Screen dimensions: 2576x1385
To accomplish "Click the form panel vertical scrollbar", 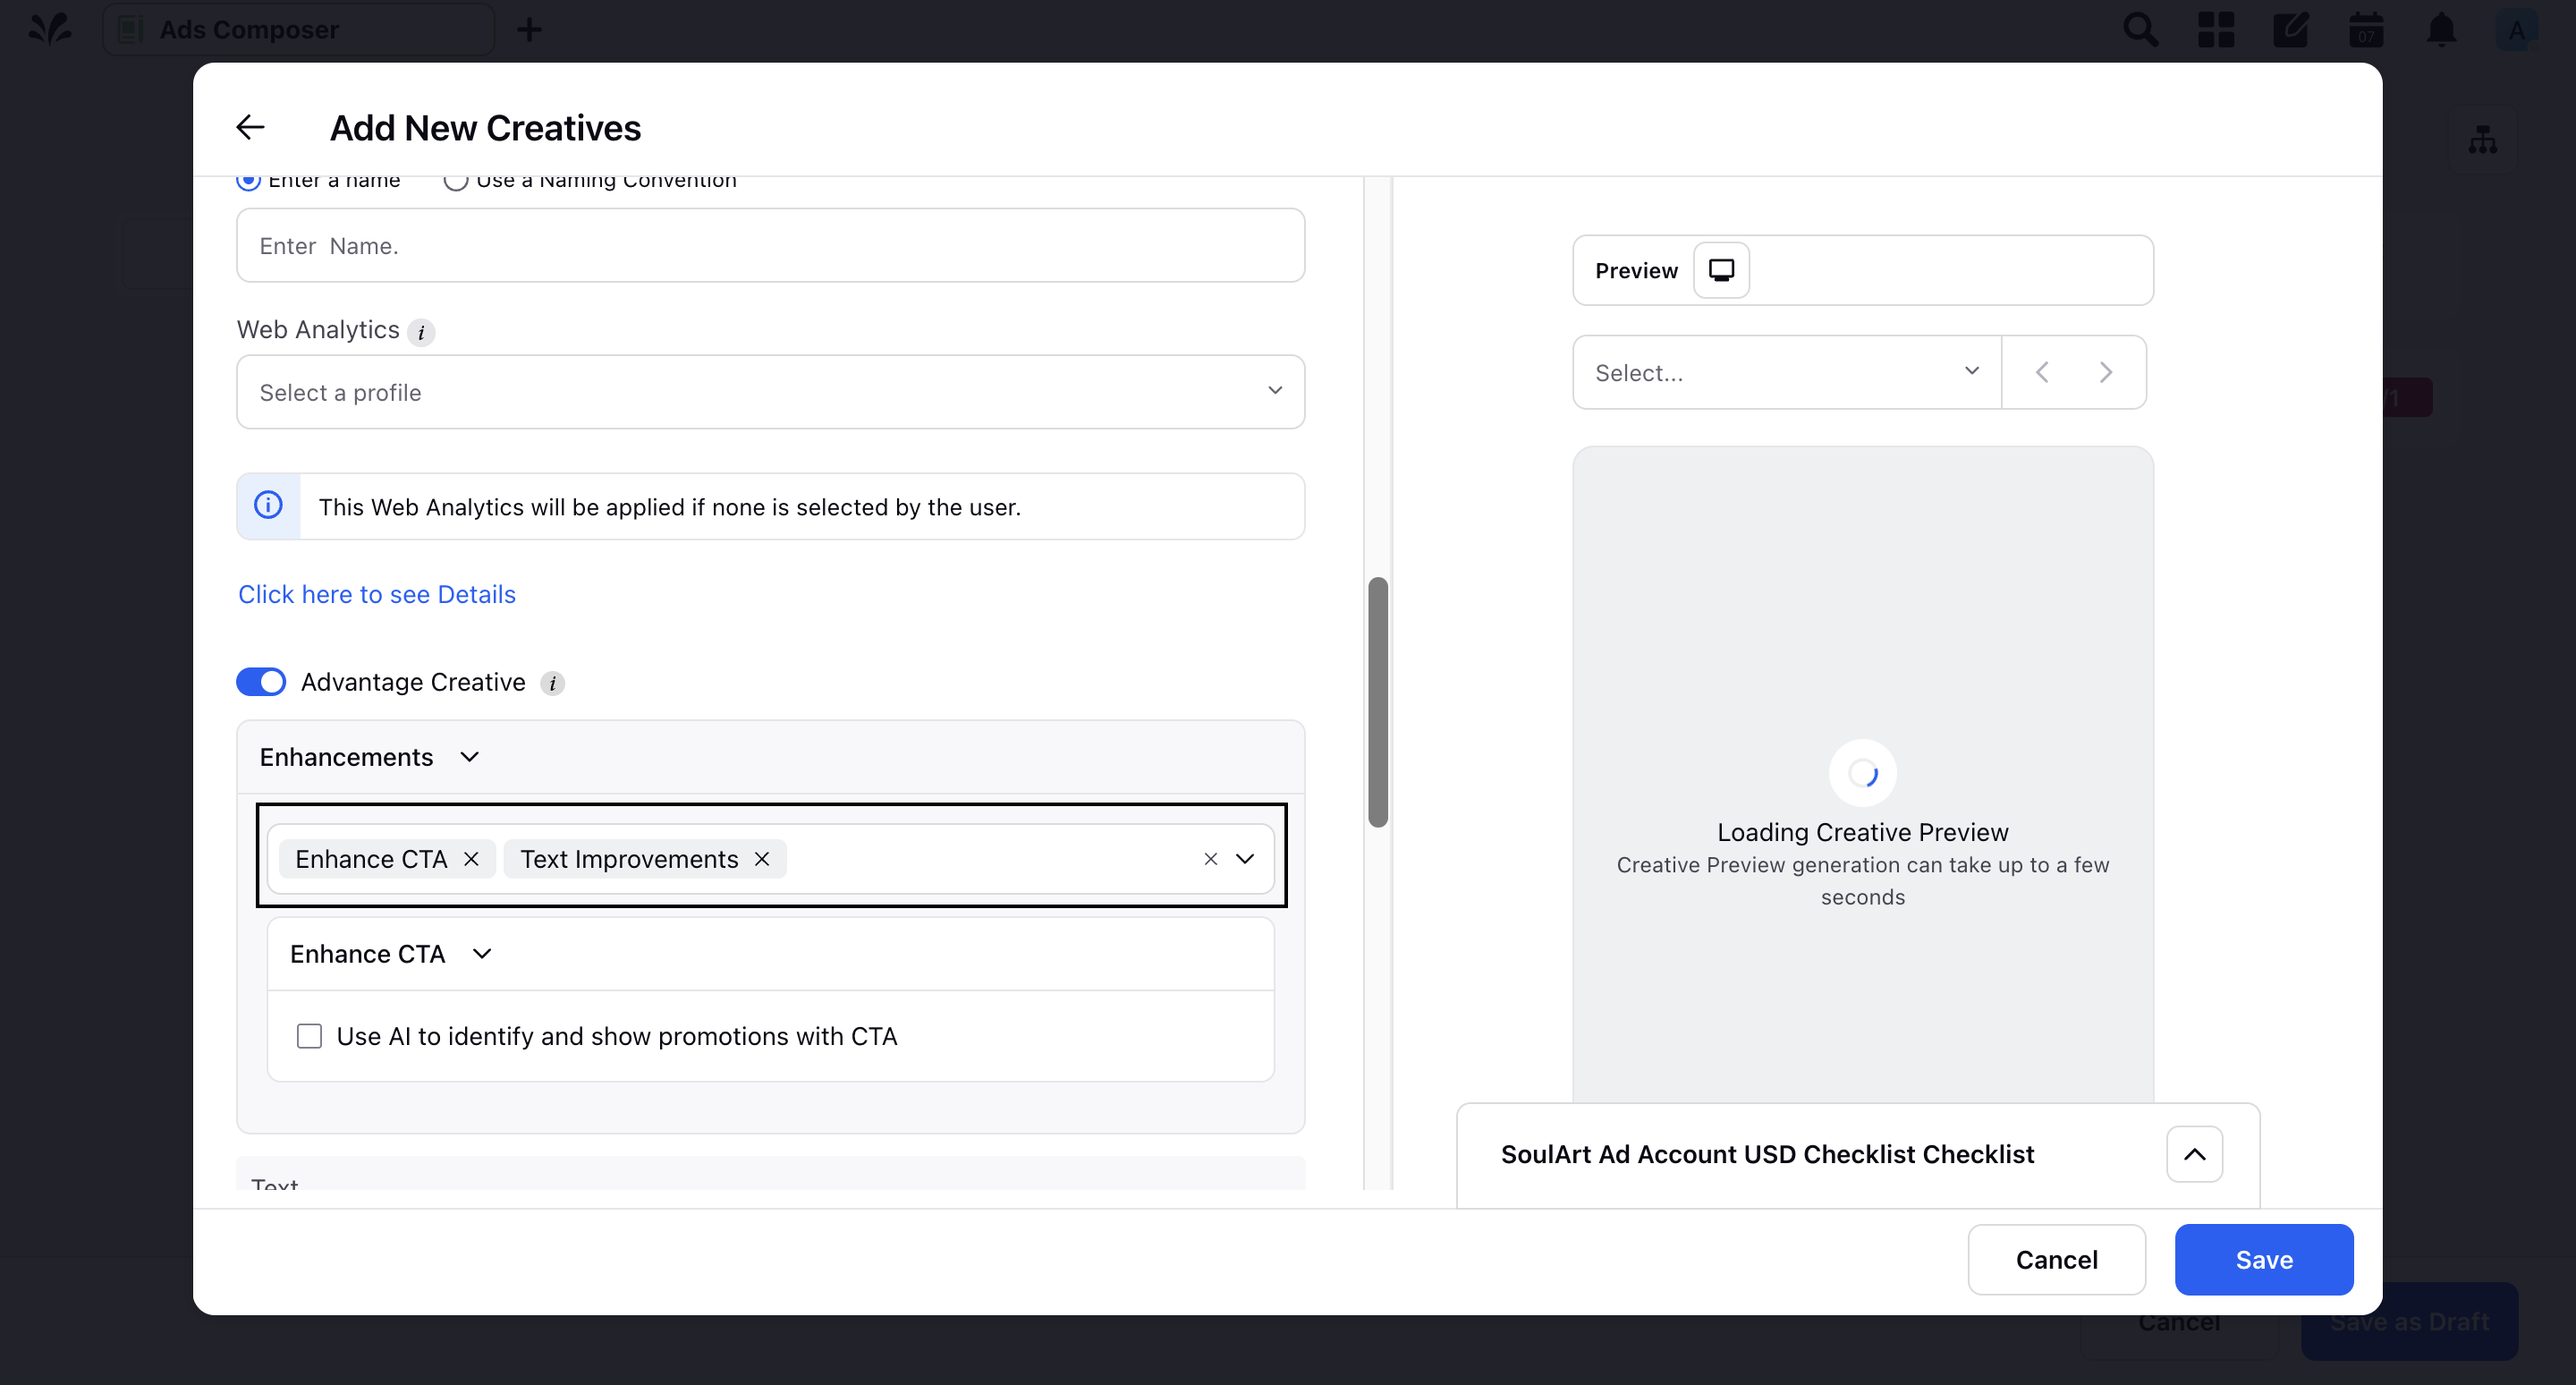I will (x=1378, y=702).
